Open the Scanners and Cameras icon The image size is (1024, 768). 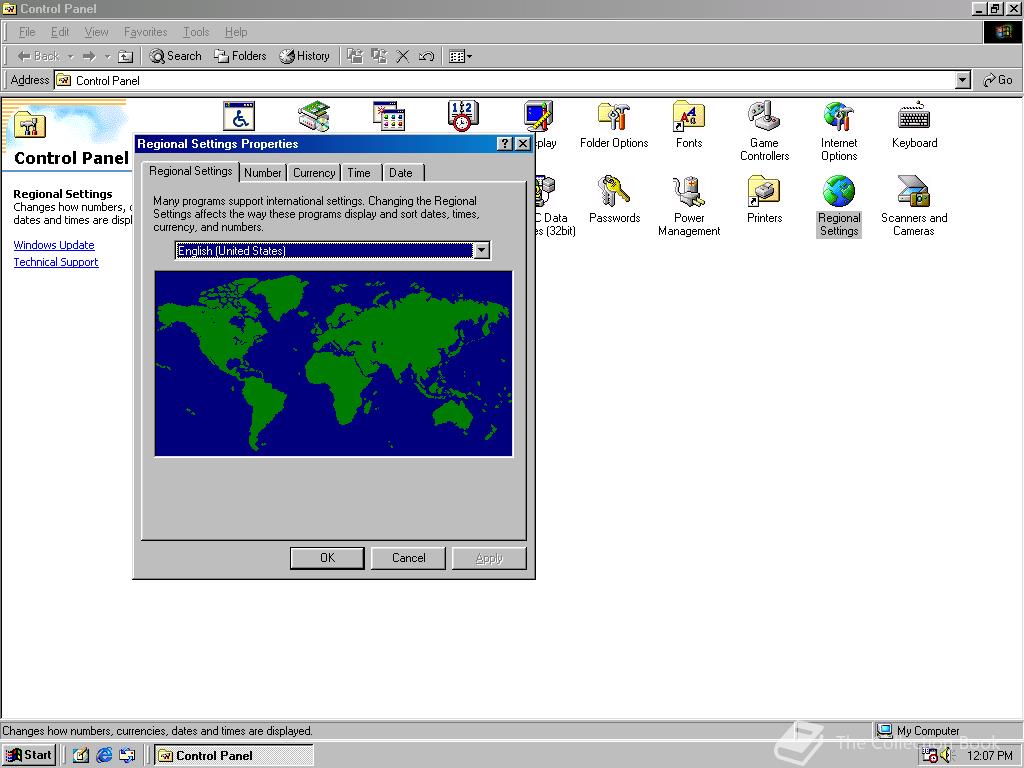pos(913,192)
